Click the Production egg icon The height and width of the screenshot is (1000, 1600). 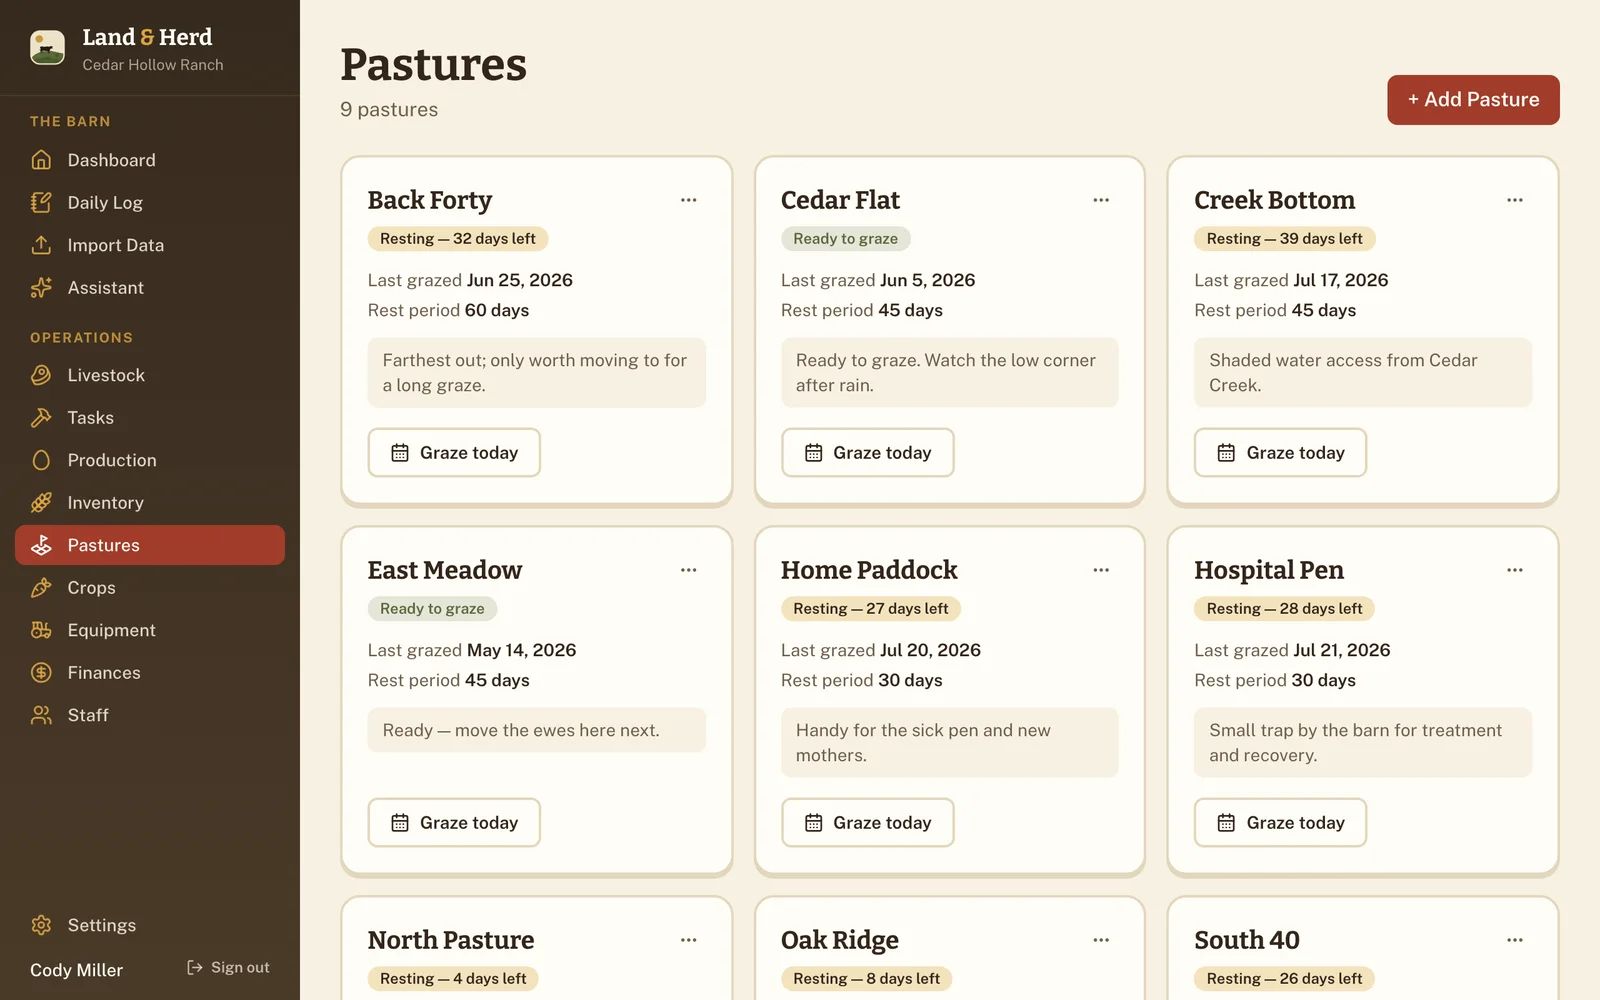(41, 460)
